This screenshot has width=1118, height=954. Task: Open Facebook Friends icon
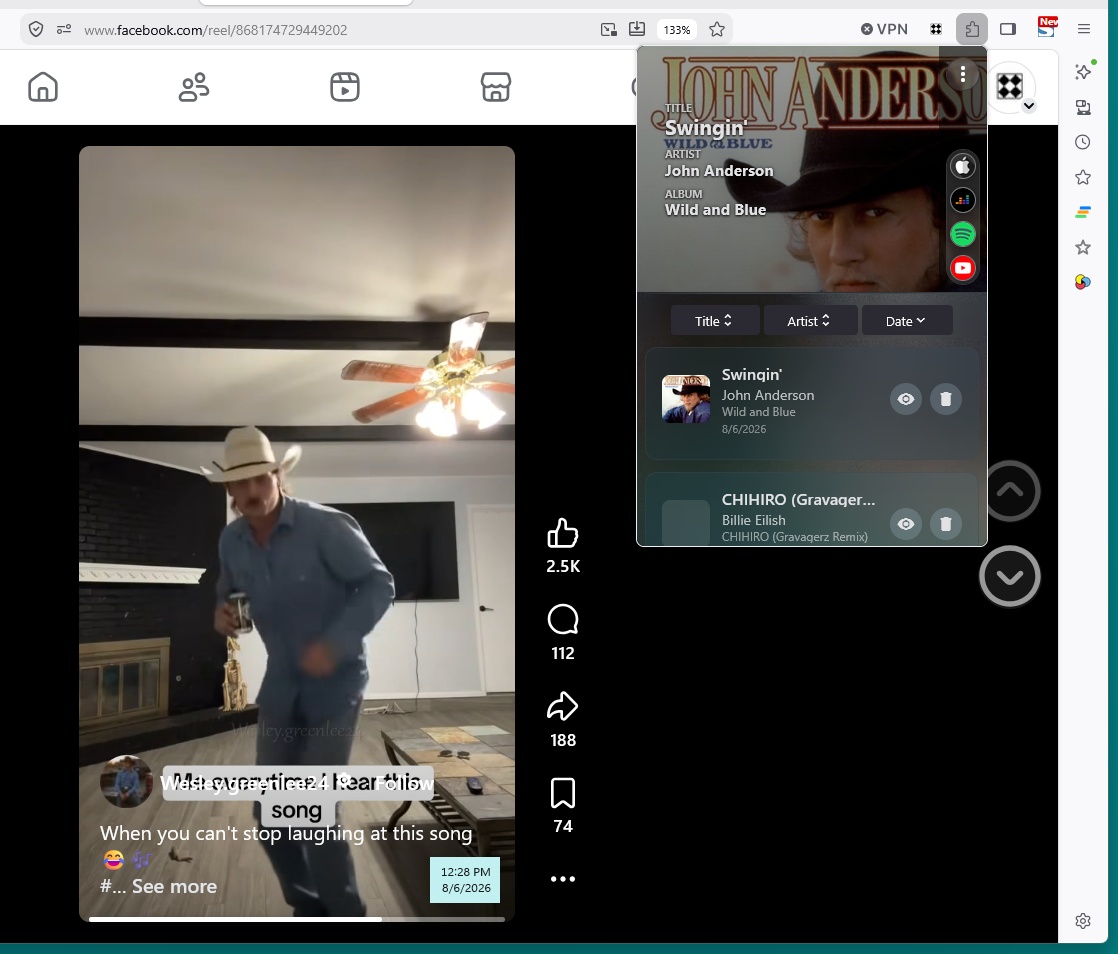click(x=194, y=87)
